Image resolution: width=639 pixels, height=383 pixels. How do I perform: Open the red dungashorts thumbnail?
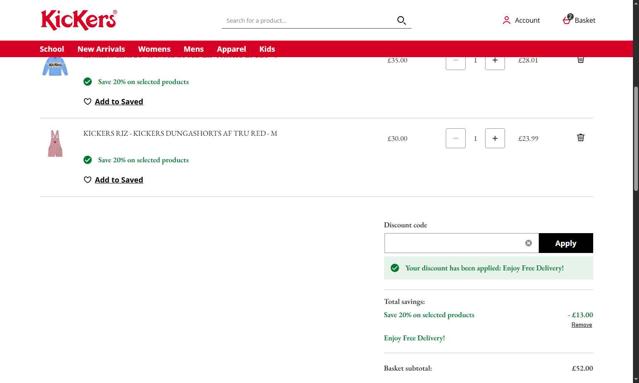[55, 143]
